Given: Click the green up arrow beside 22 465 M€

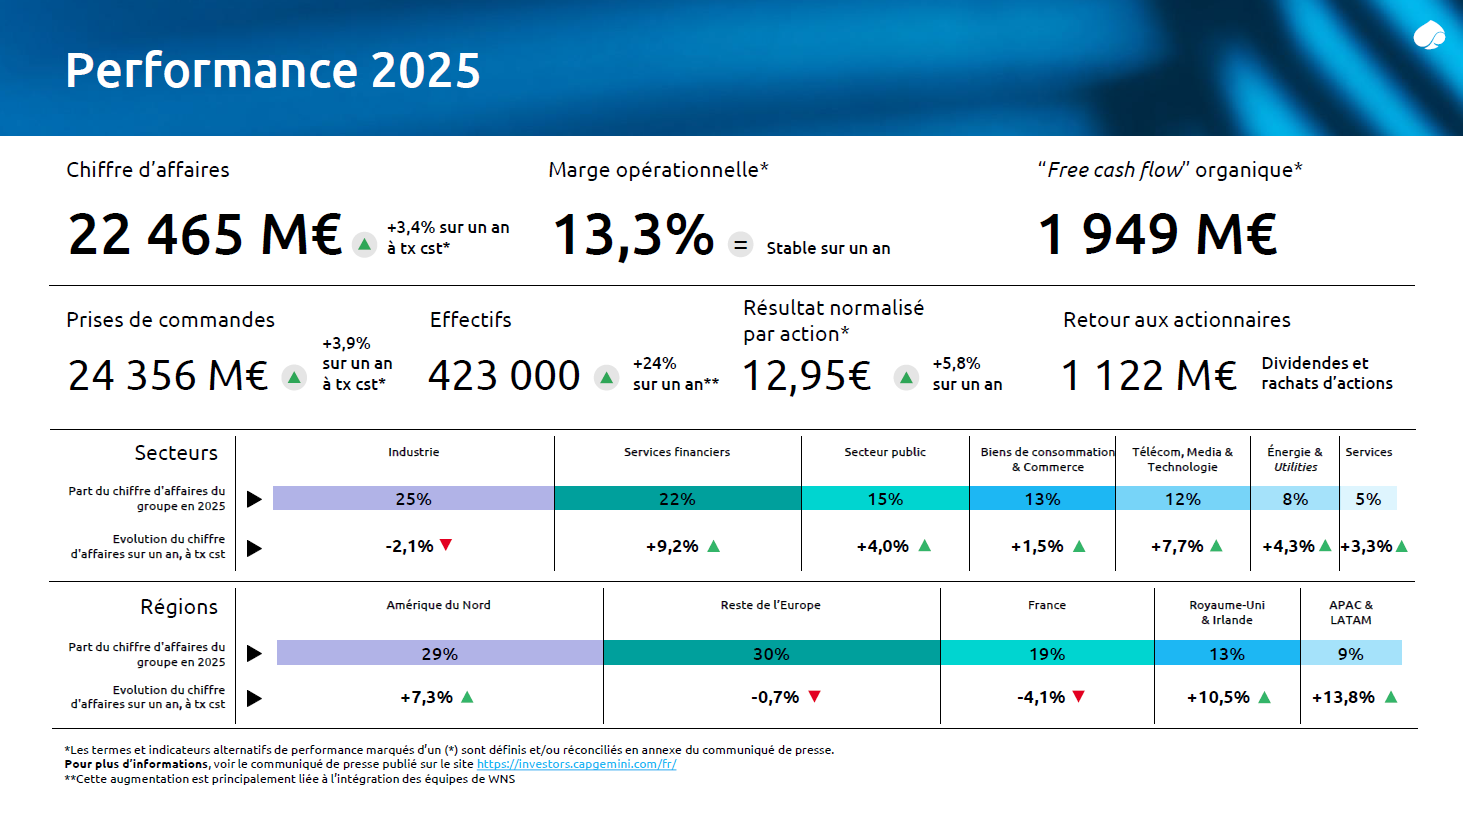Looking at the screenshot, I should point(366,242).
